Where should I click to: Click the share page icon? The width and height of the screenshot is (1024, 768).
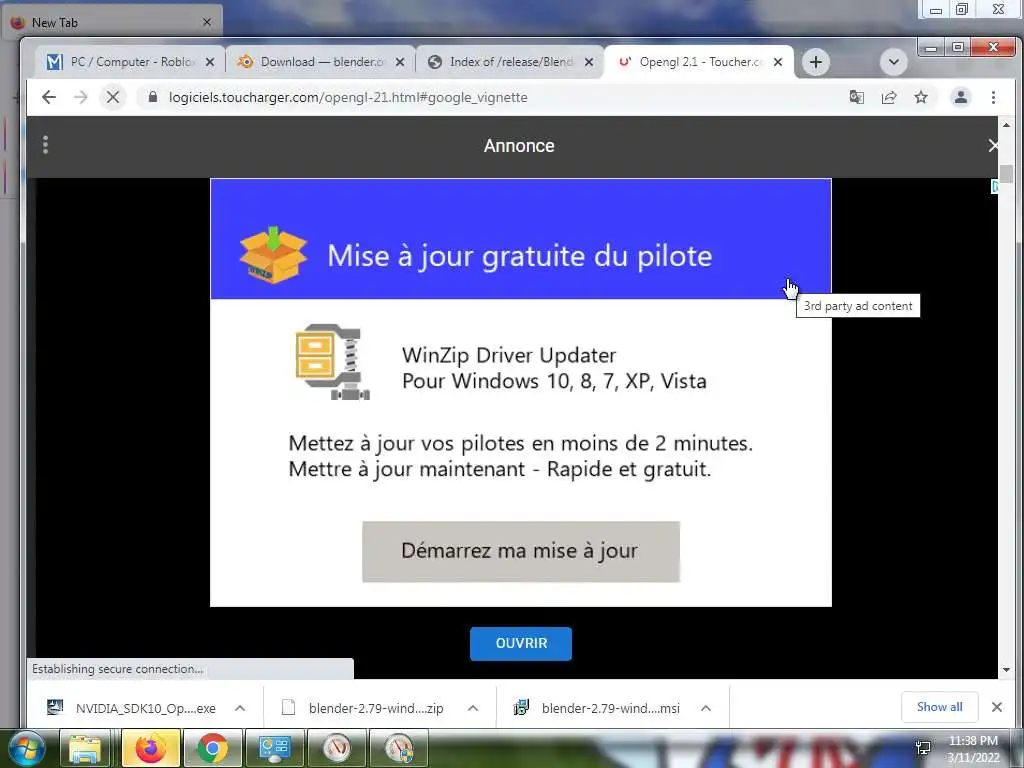889,97
